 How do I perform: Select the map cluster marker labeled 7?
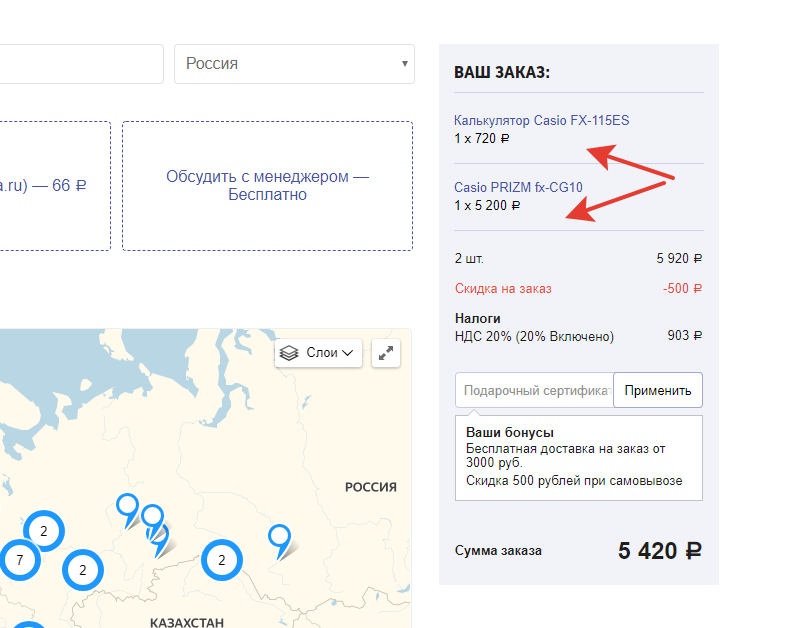tap(20, 560)
